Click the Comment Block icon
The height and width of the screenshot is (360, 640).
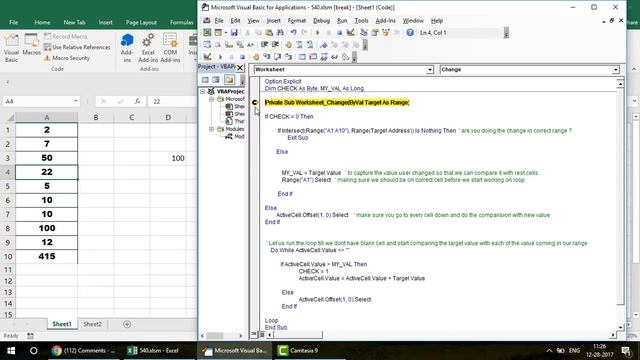(300, 45)
